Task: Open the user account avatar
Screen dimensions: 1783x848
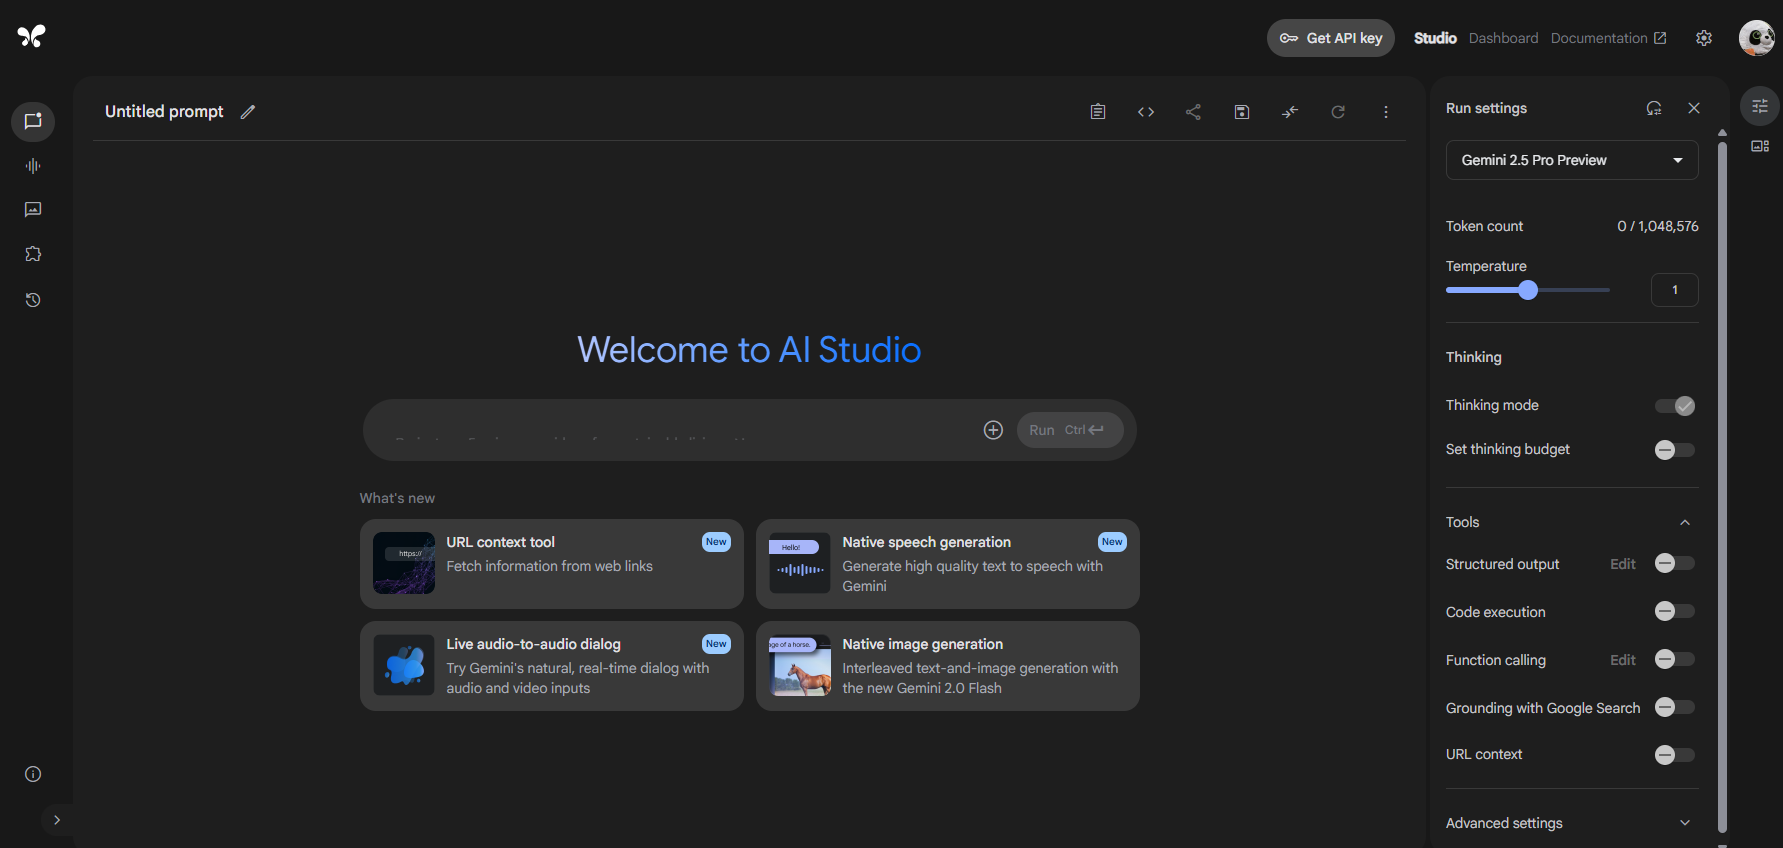Action: (x=1756, y=38)
